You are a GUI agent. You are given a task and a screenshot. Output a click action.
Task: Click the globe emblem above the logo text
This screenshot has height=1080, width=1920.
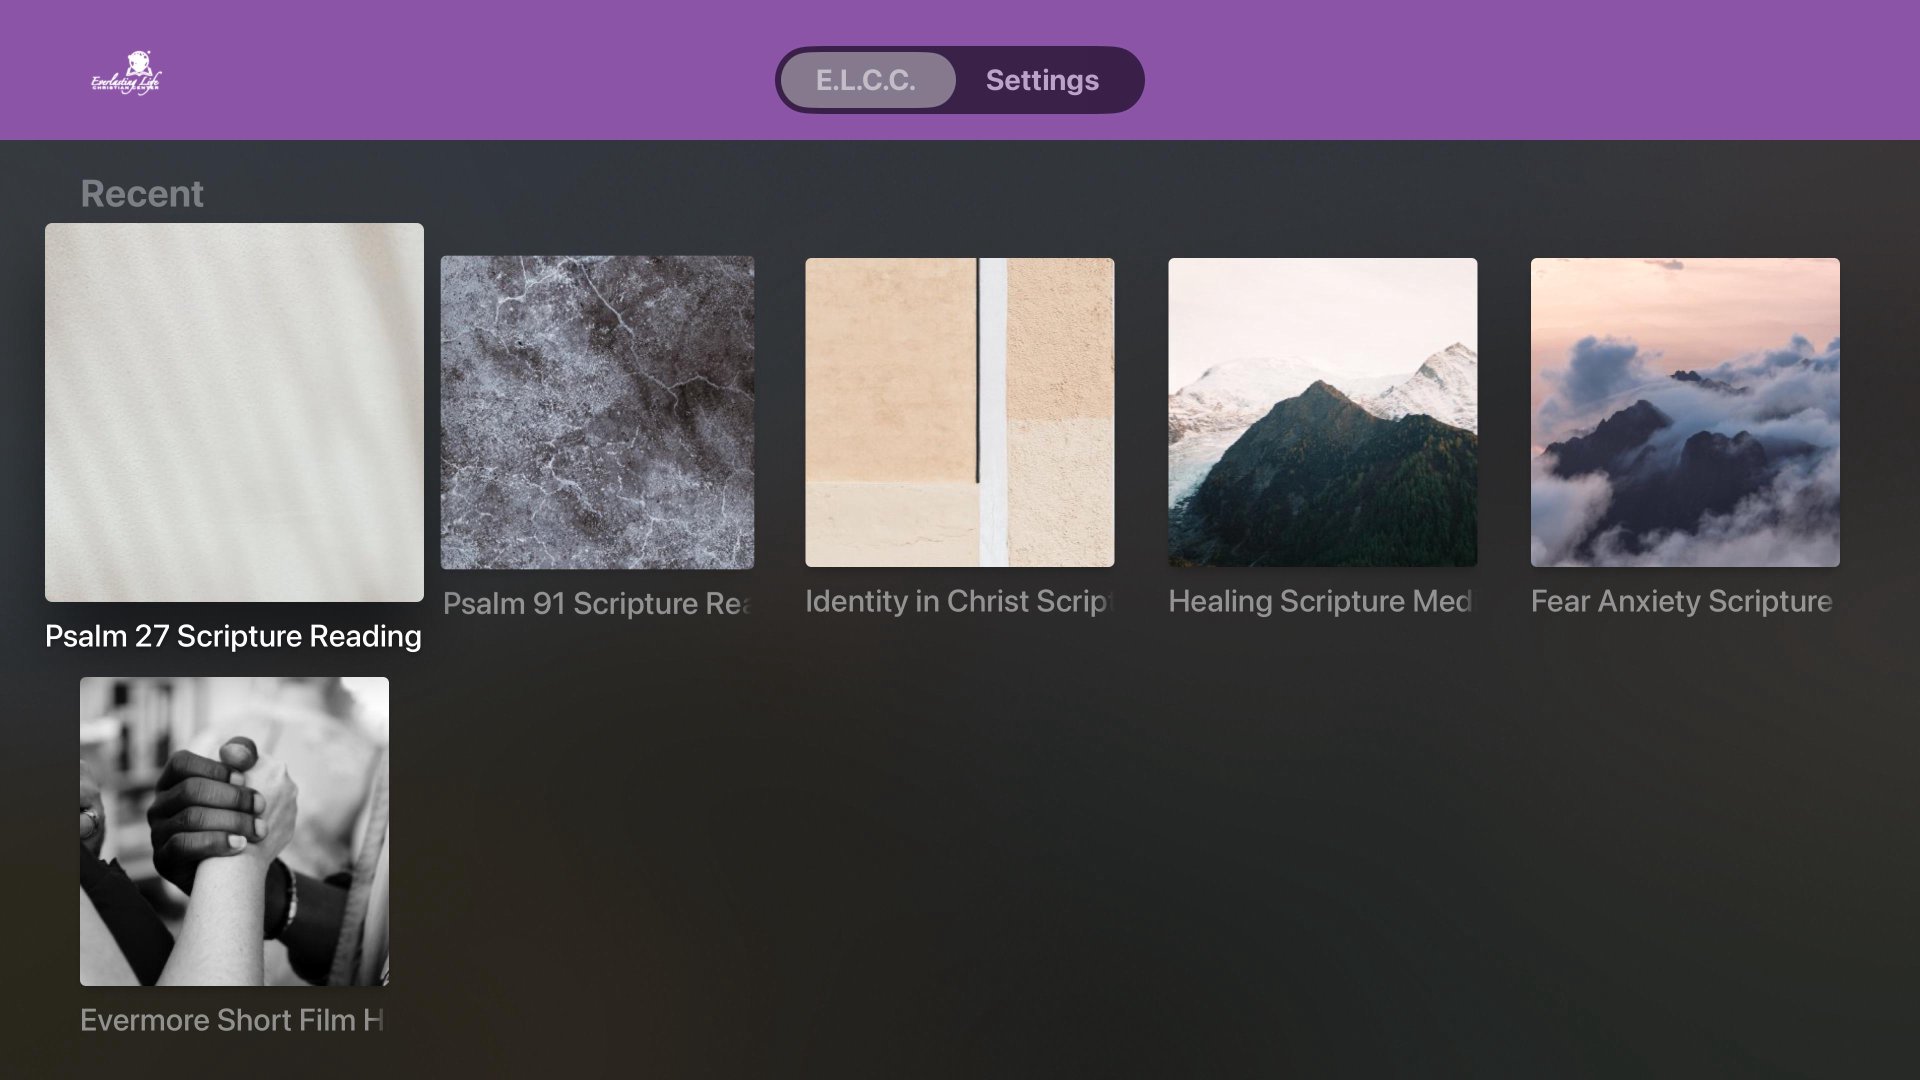(139, 62)
